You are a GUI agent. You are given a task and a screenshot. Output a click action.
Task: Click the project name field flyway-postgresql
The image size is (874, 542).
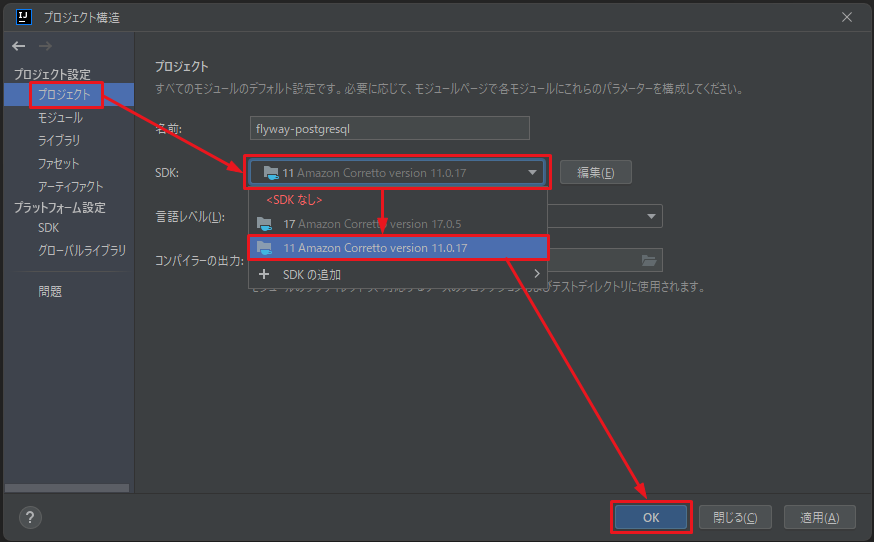click(390, 129)
